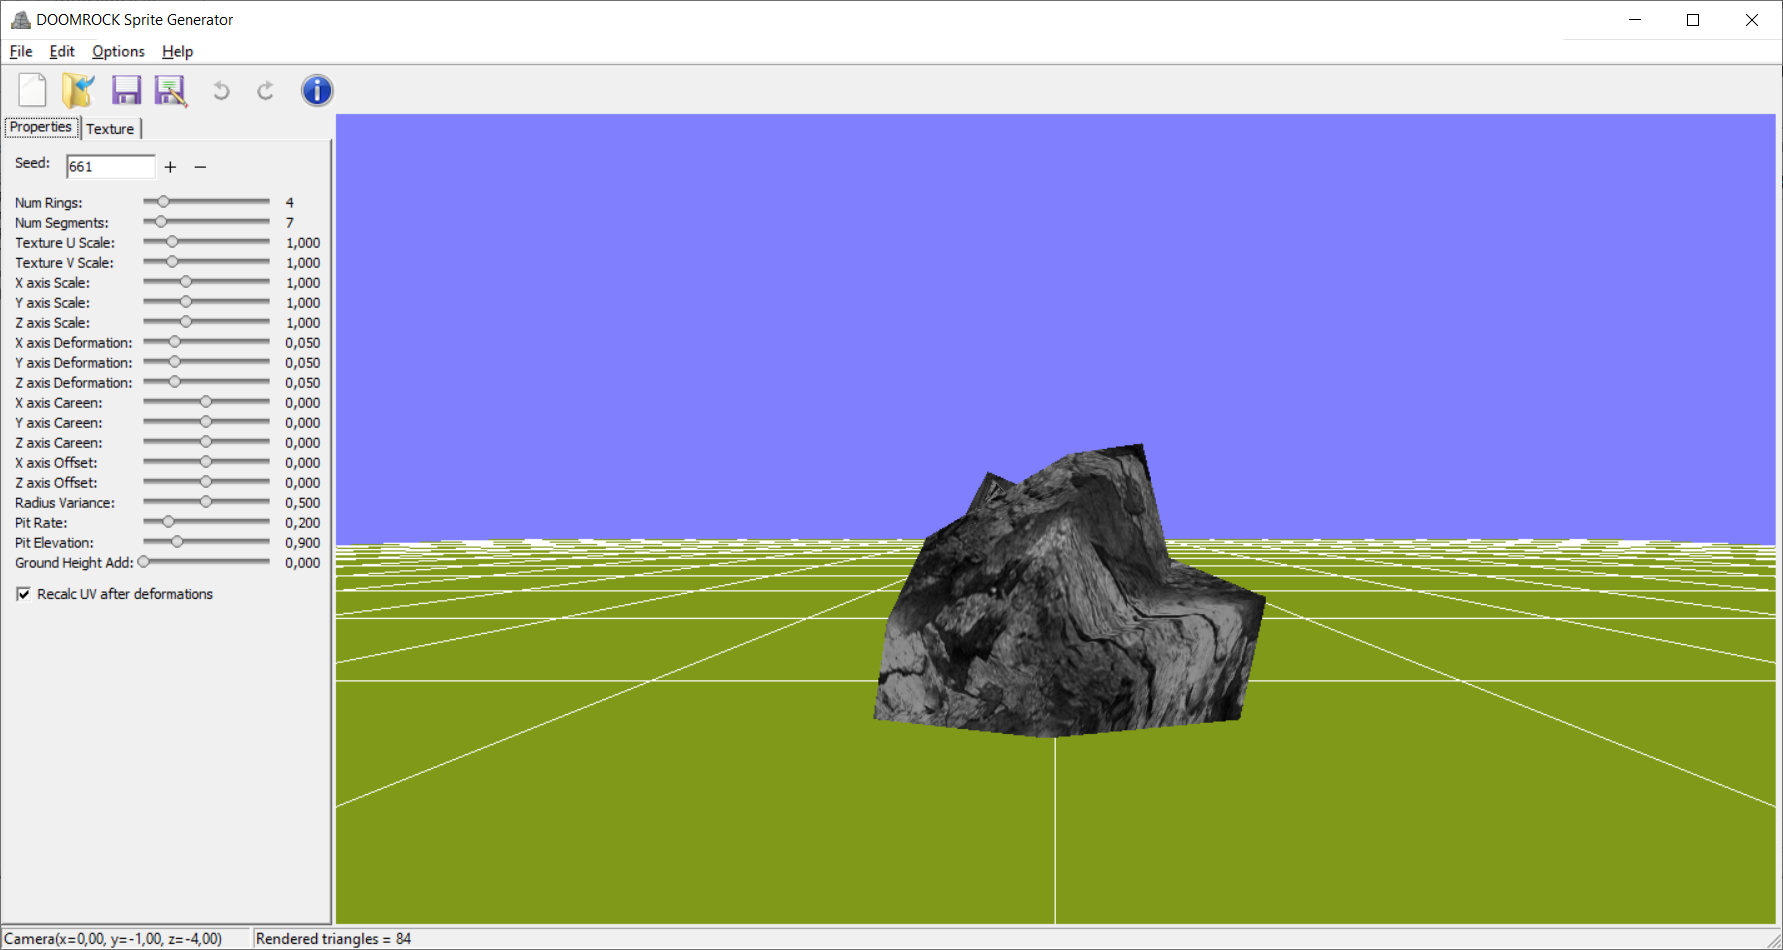The width and height of the screenshot is (1783, 950).
Task: Undo the last change
Action: 220,90
